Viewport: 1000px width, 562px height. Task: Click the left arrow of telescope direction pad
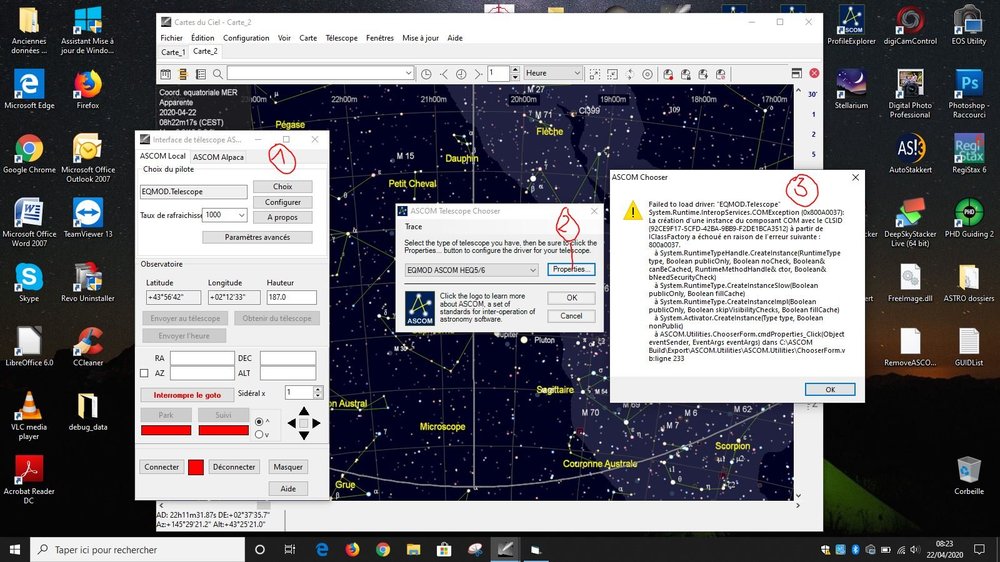click(292, 424)
